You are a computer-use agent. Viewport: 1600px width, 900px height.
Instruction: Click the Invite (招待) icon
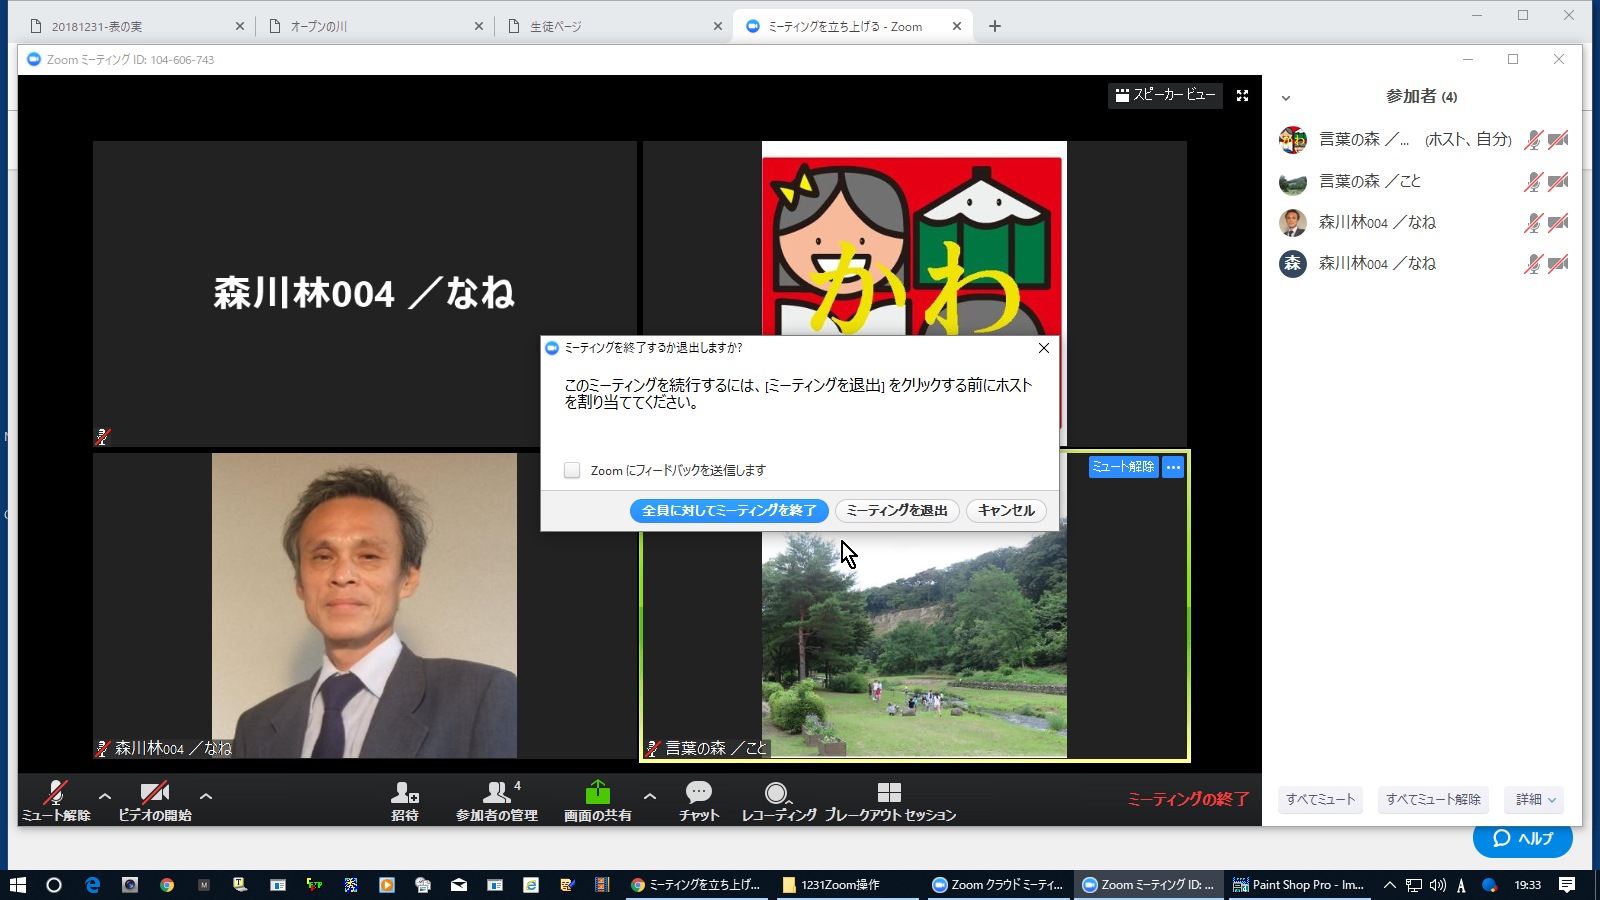click(x=405, y=793)
